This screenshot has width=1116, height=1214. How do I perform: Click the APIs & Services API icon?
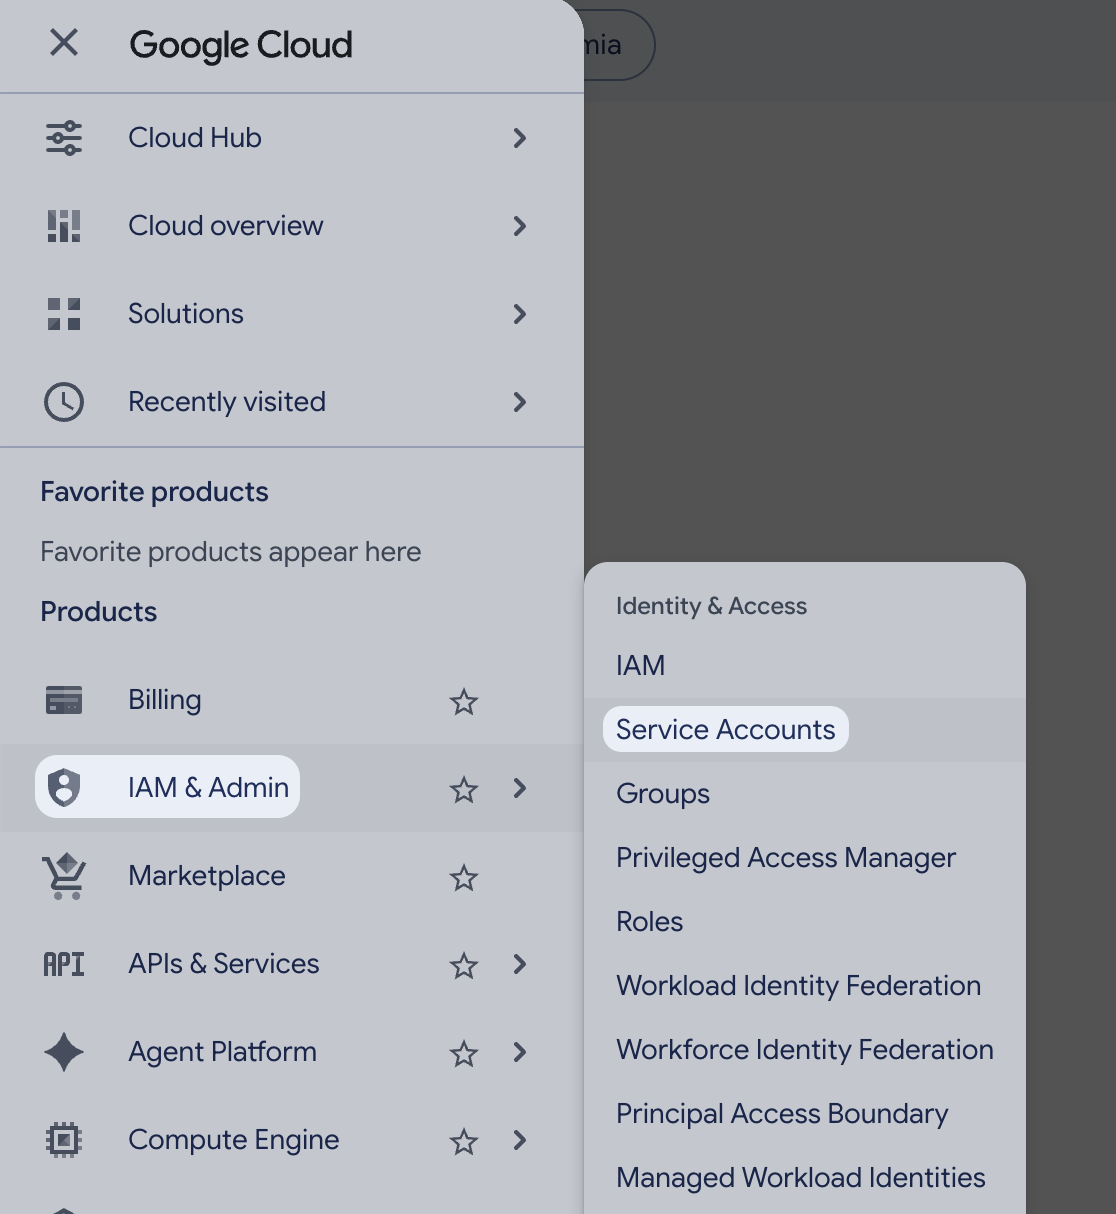coord(64,964)
